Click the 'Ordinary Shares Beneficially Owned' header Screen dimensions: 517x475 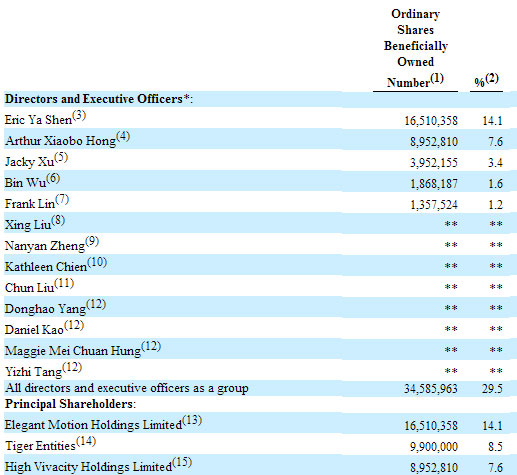[415, 38]
